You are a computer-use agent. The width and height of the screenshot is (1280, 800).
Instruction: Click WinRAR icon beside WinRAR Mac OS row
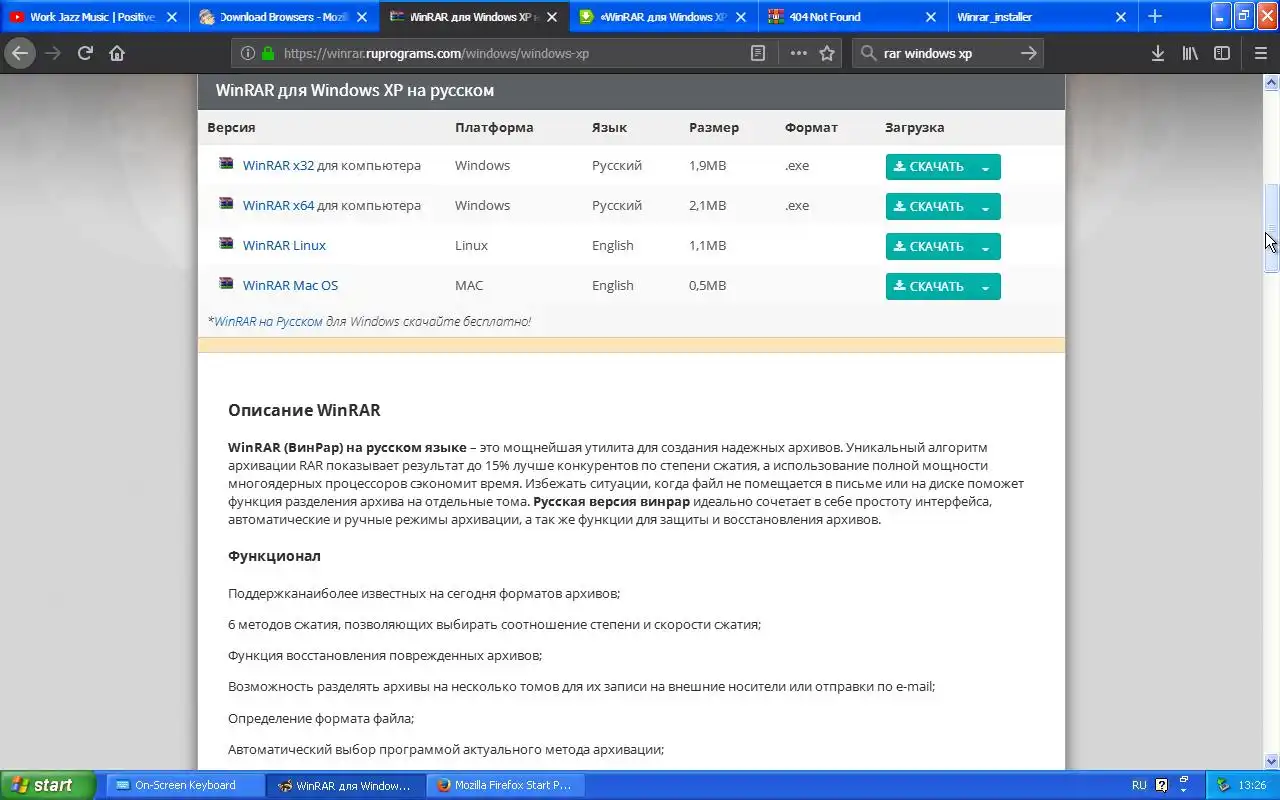(226, 284)
